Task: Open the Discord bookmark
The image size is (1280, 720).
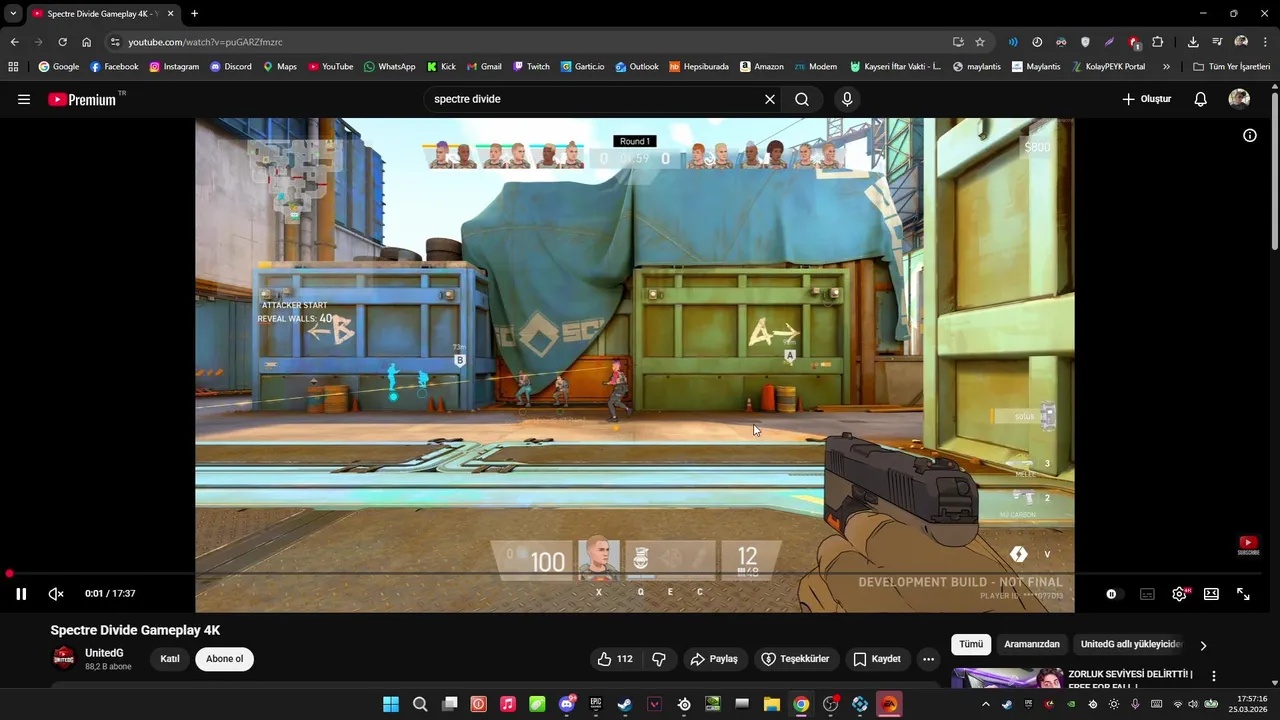Action: click(230, 67)
